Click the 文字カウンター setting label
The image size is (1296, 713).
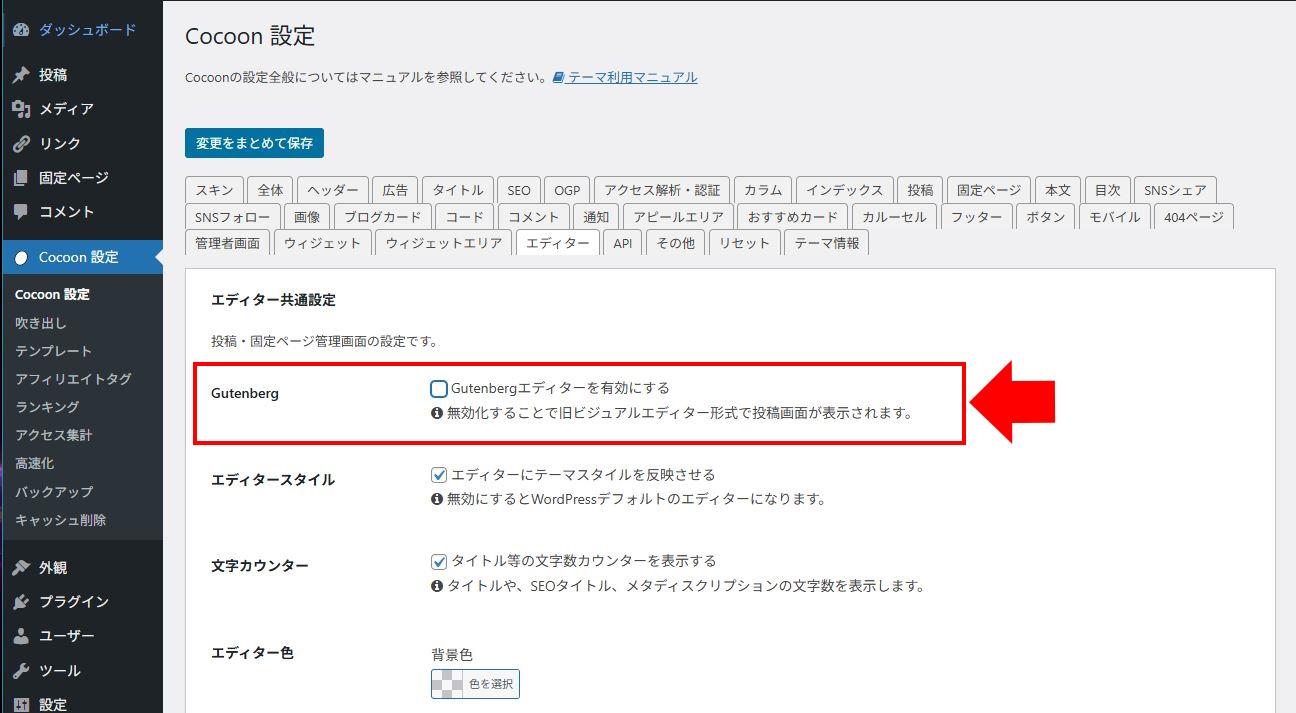point(260,566)
